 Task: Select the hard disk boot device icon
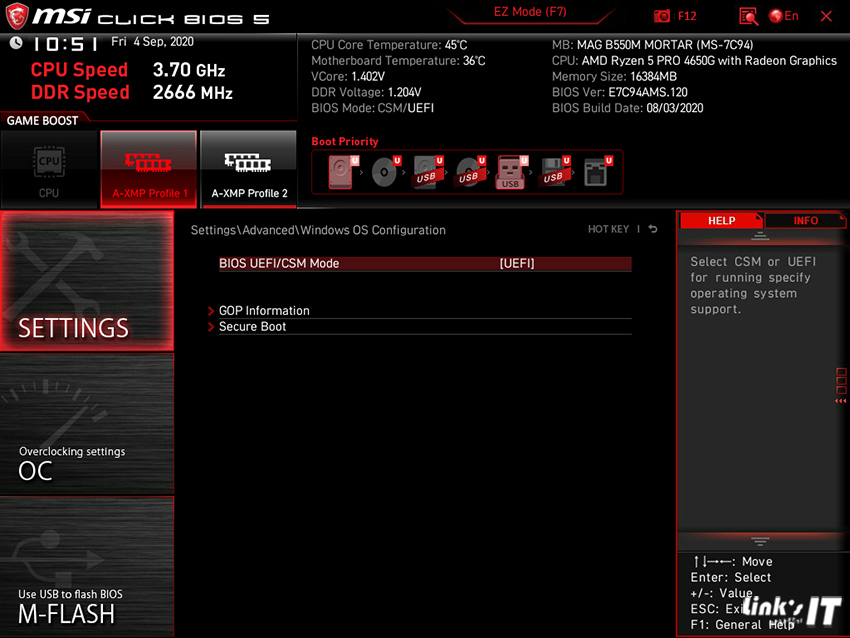tap(341, 172)
